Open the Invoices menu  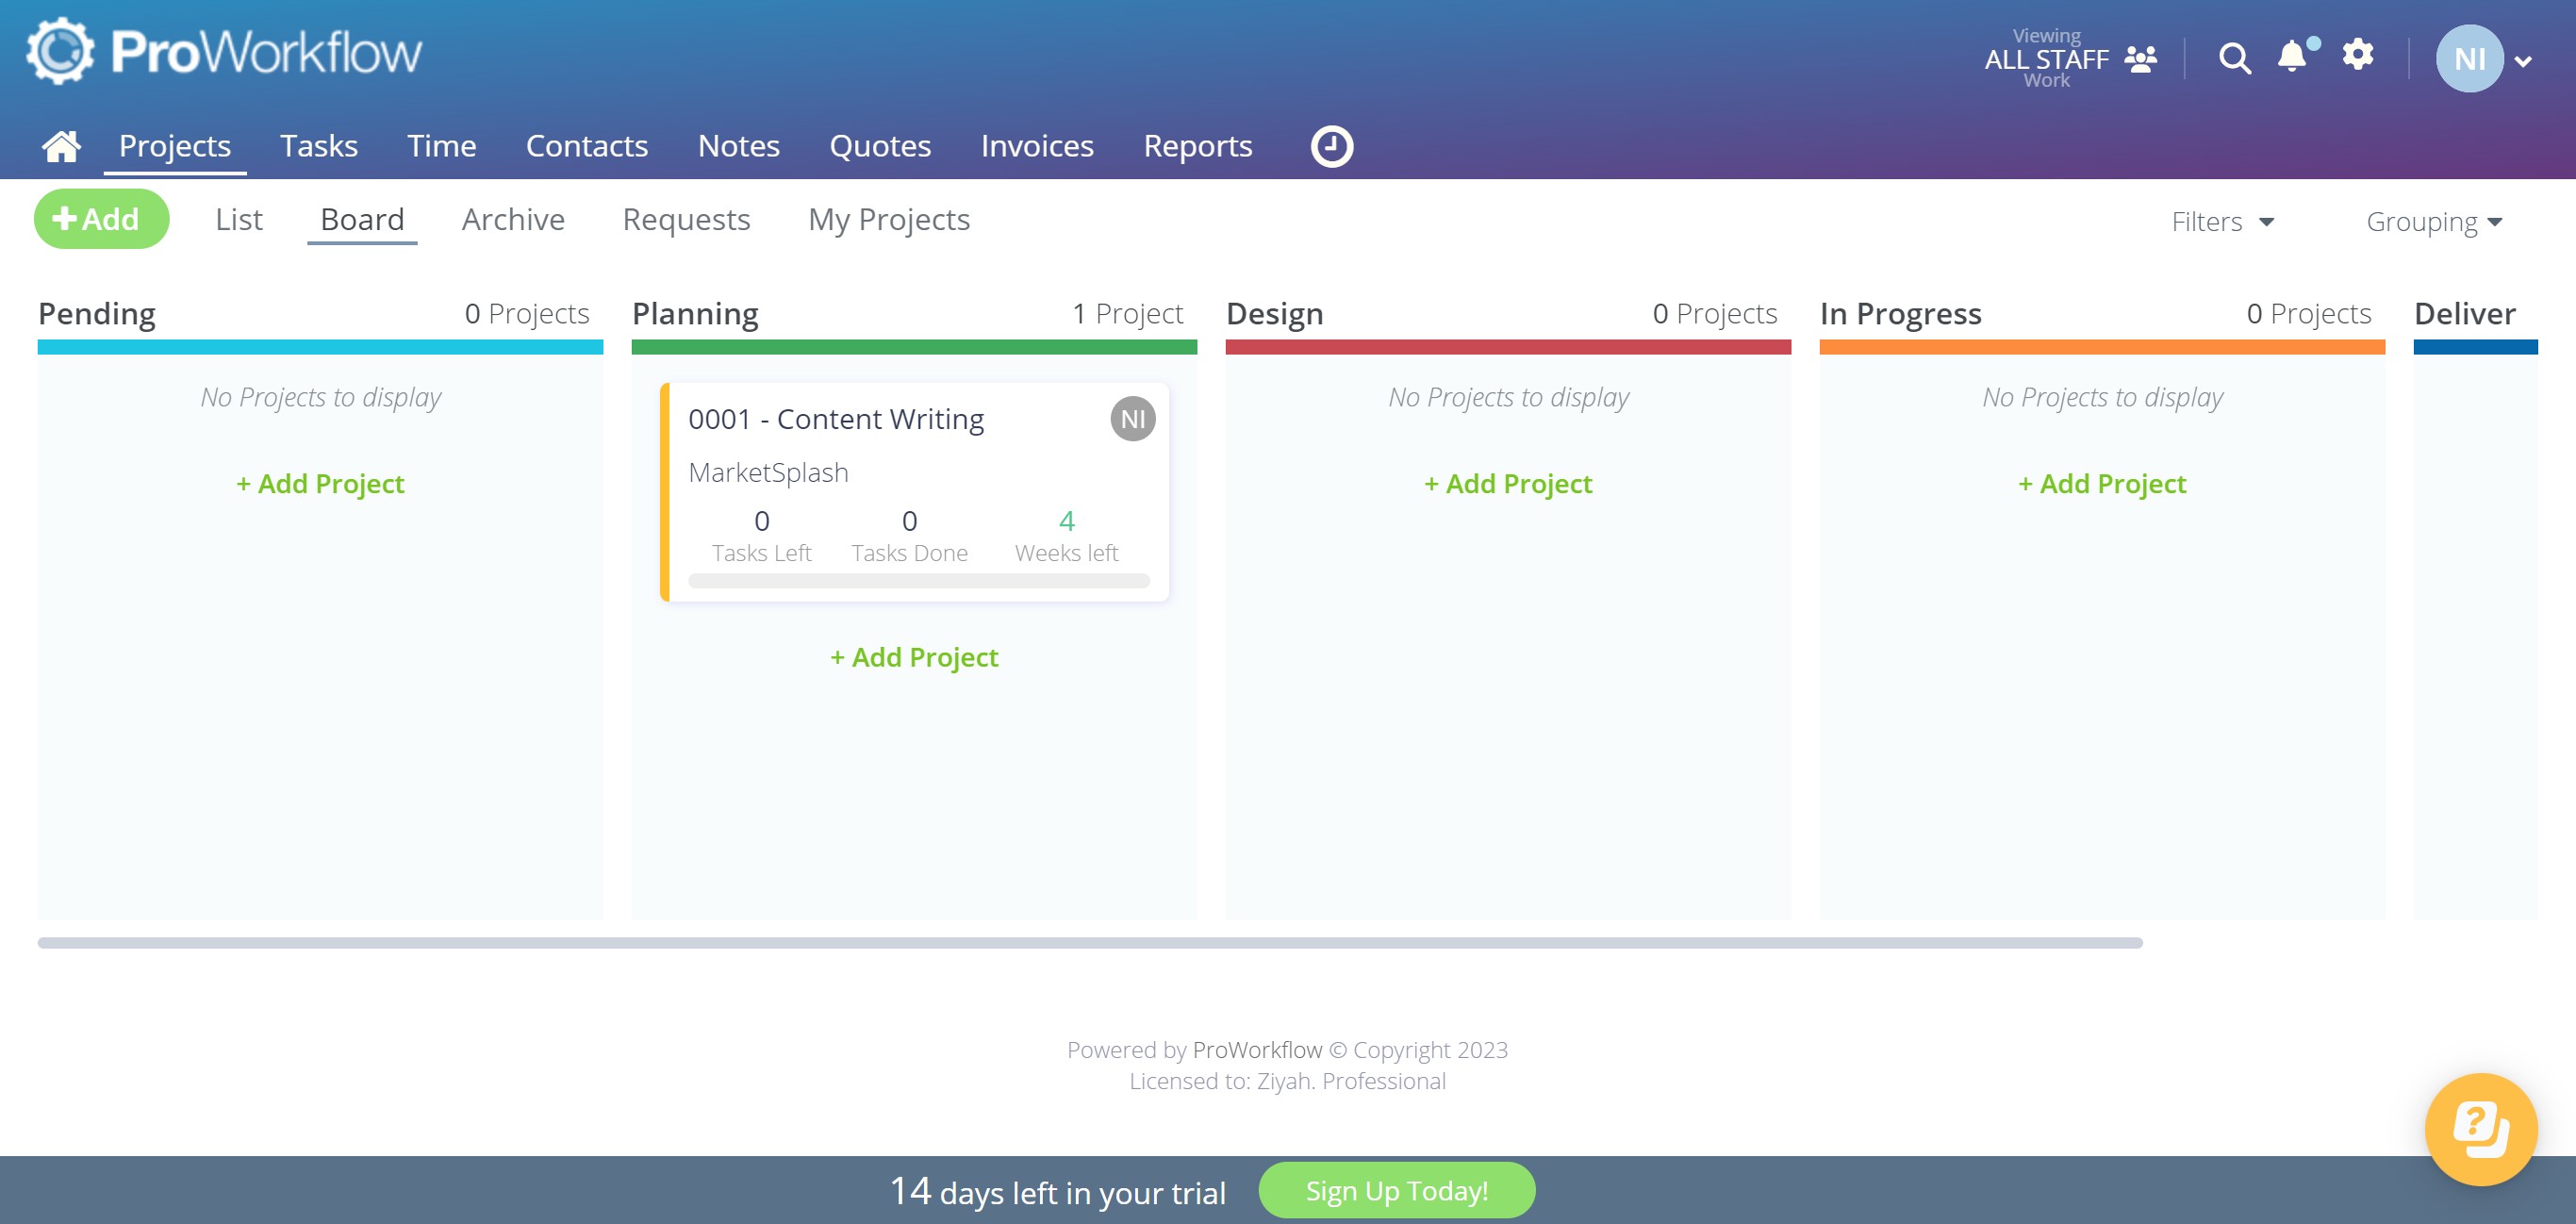click(1036, 146)
